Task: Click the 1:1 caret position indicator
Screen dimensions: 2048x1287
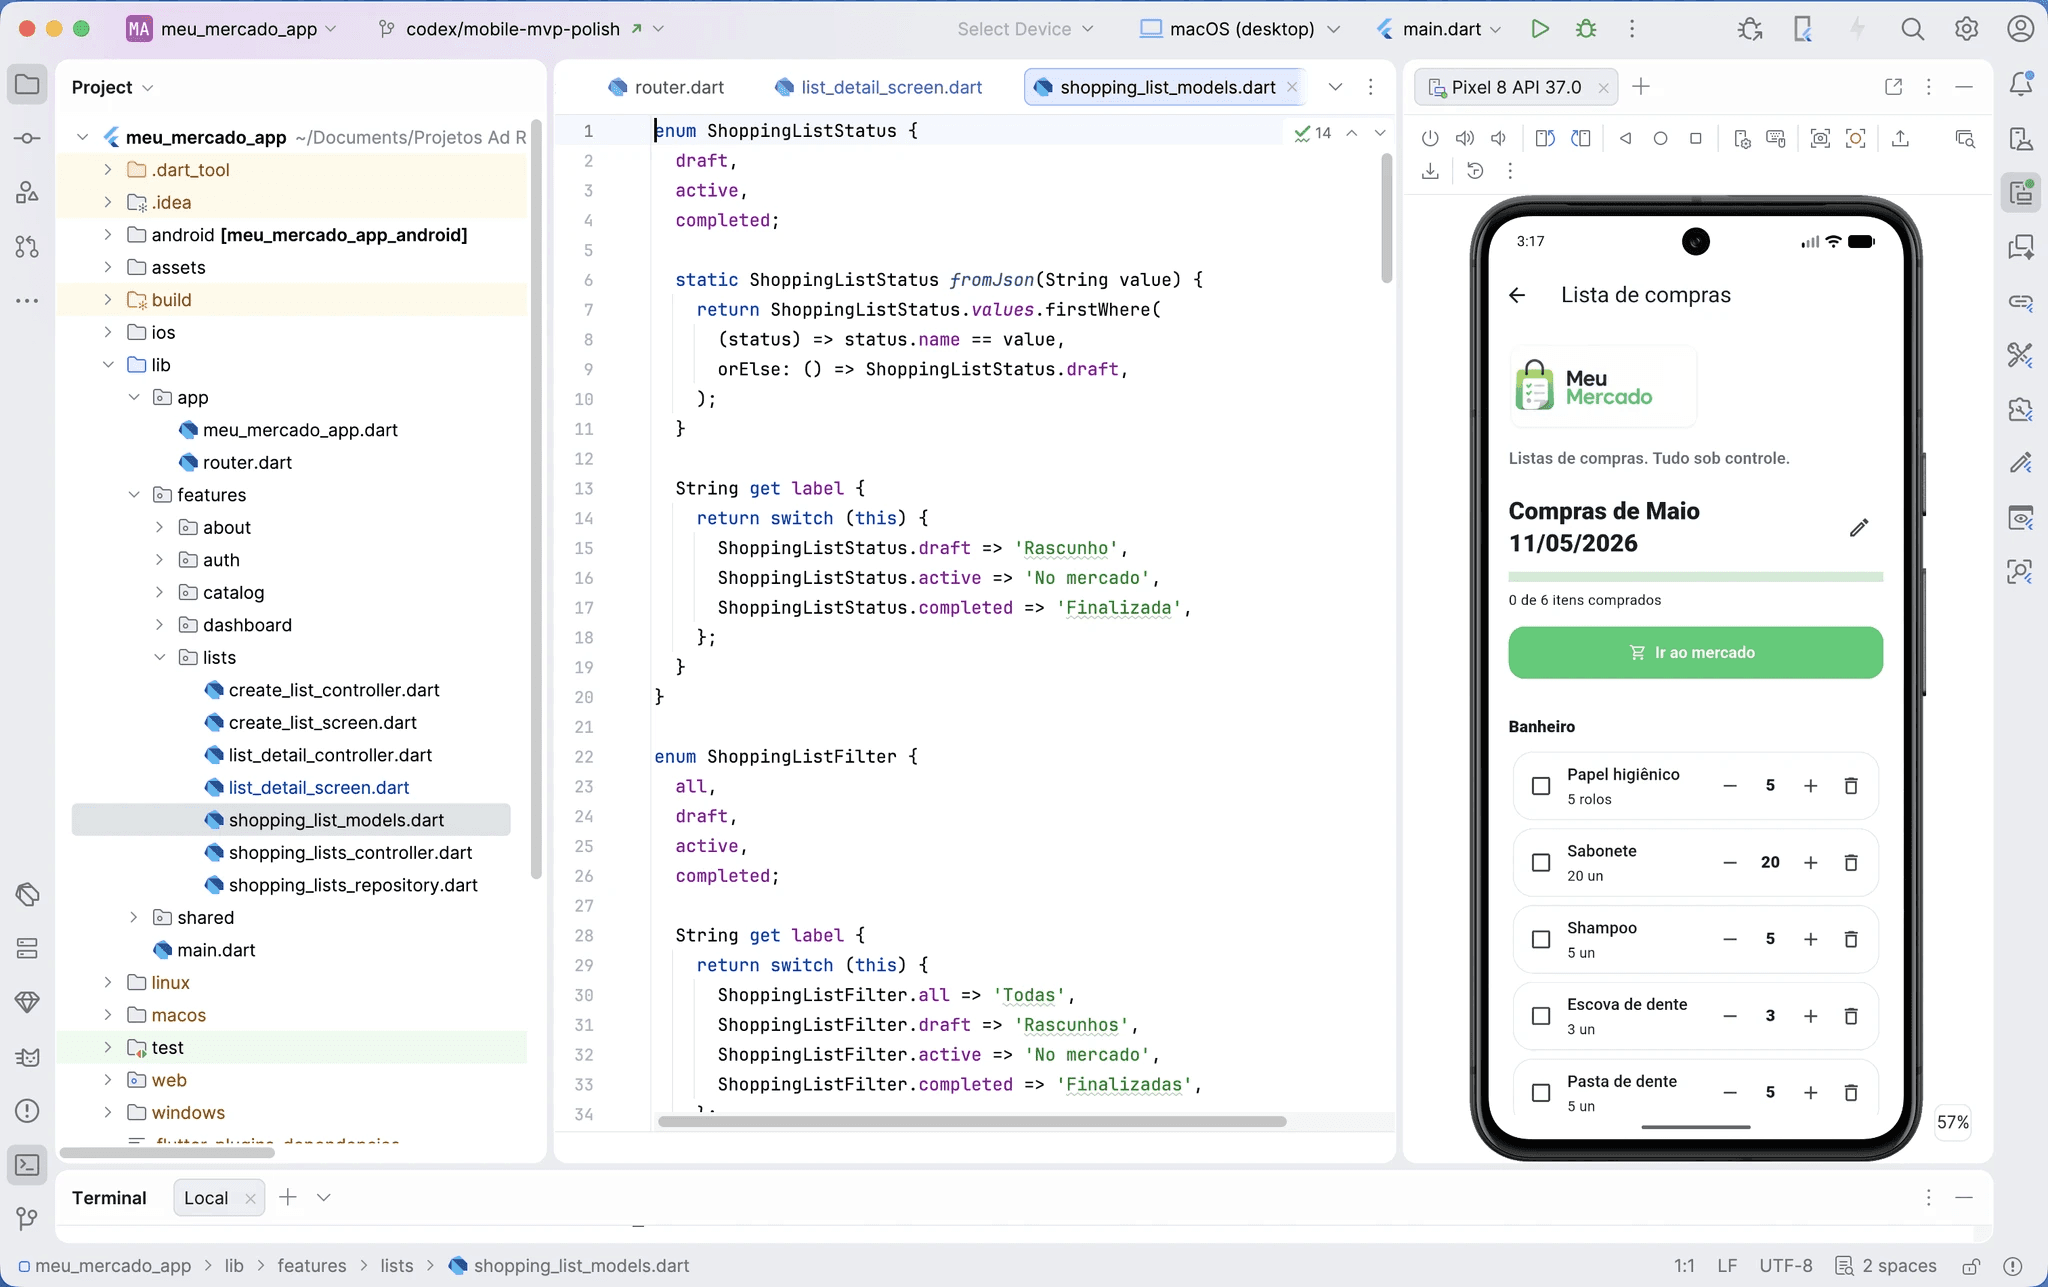Action: [1685, 1266]
